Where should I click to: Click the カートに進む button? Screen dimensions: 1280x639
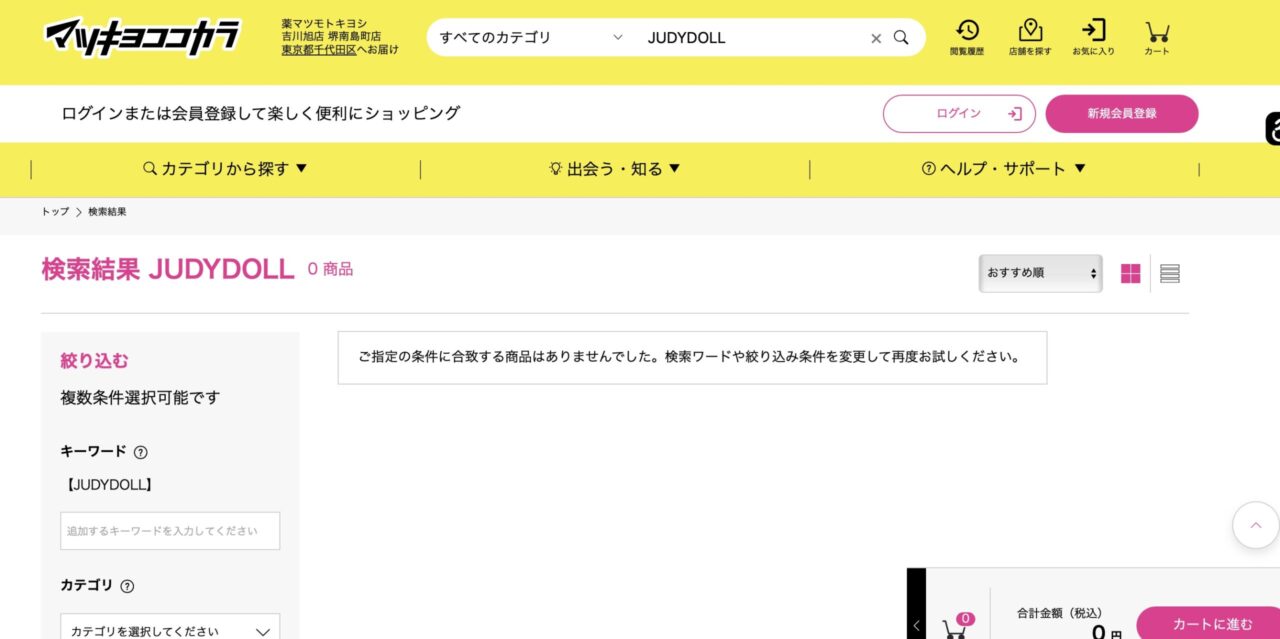tap(1208, 624)
